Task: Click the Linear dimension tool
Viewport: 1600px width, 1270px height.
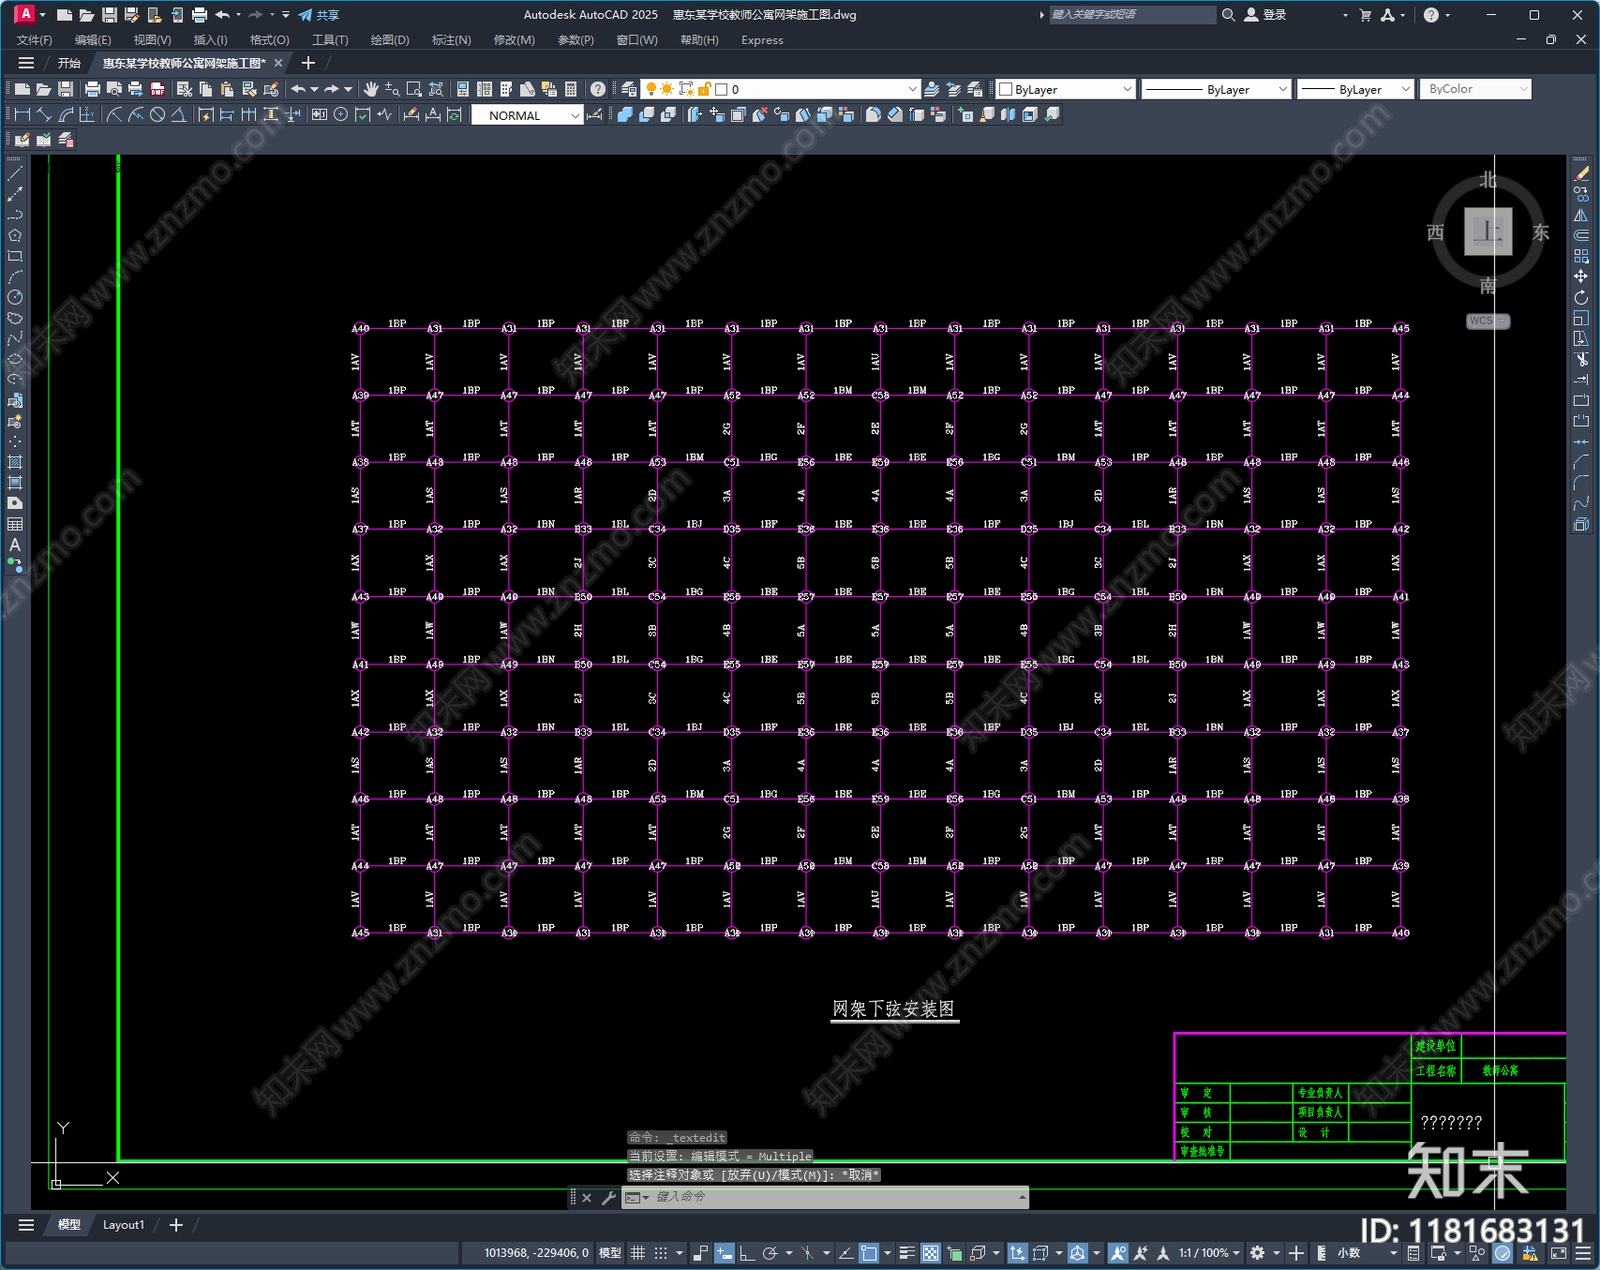Action: [x=22, y=115]
